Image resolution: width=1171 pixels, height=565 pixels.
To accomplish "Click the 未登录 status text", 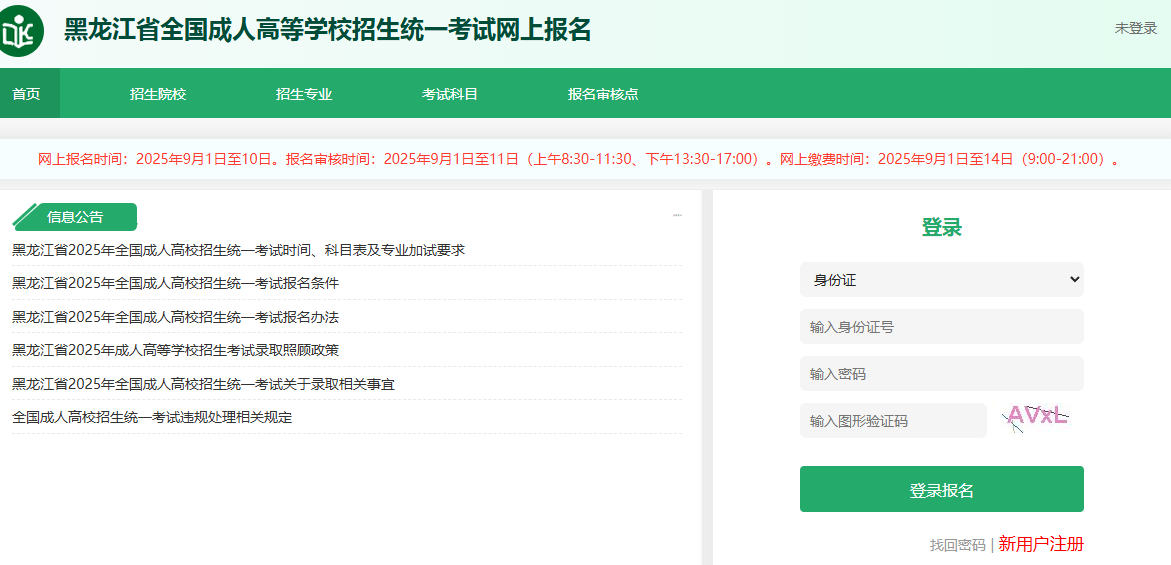I will click(1135, 28).
